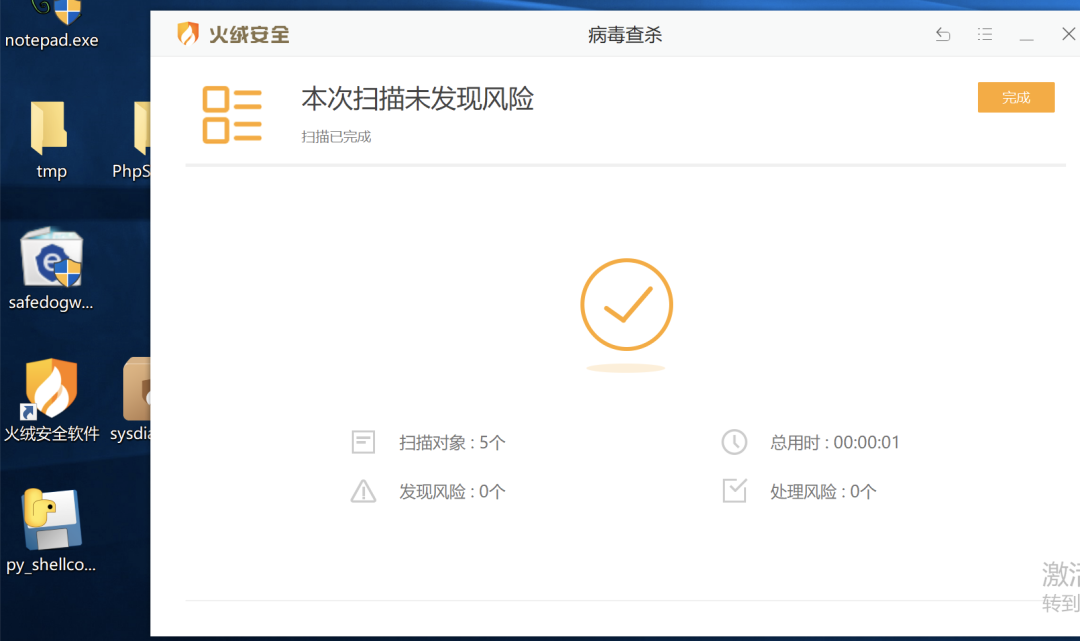The width and height of the screenshot is (1080, 641).
Task: Select 火绒安全软件 desktop shortcut
Action: [x=51, y=401]
